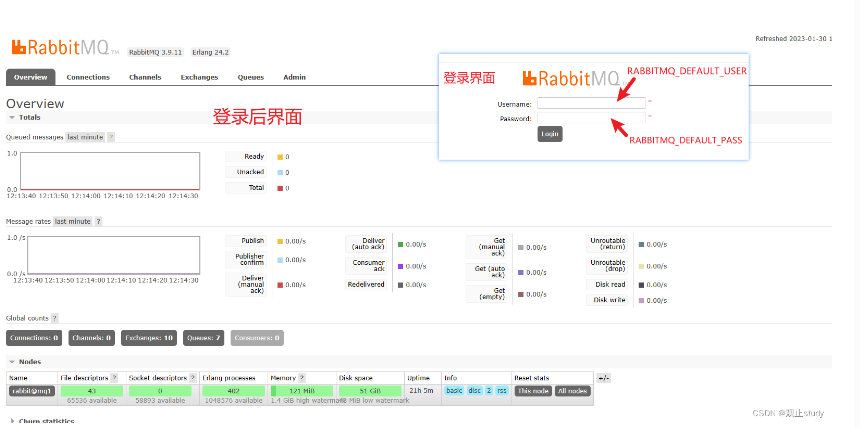This screenshot has height=428, width=860.
Task: Click the Connections: 0 count button
Action: pyautogui.click(x=34, y=338)
